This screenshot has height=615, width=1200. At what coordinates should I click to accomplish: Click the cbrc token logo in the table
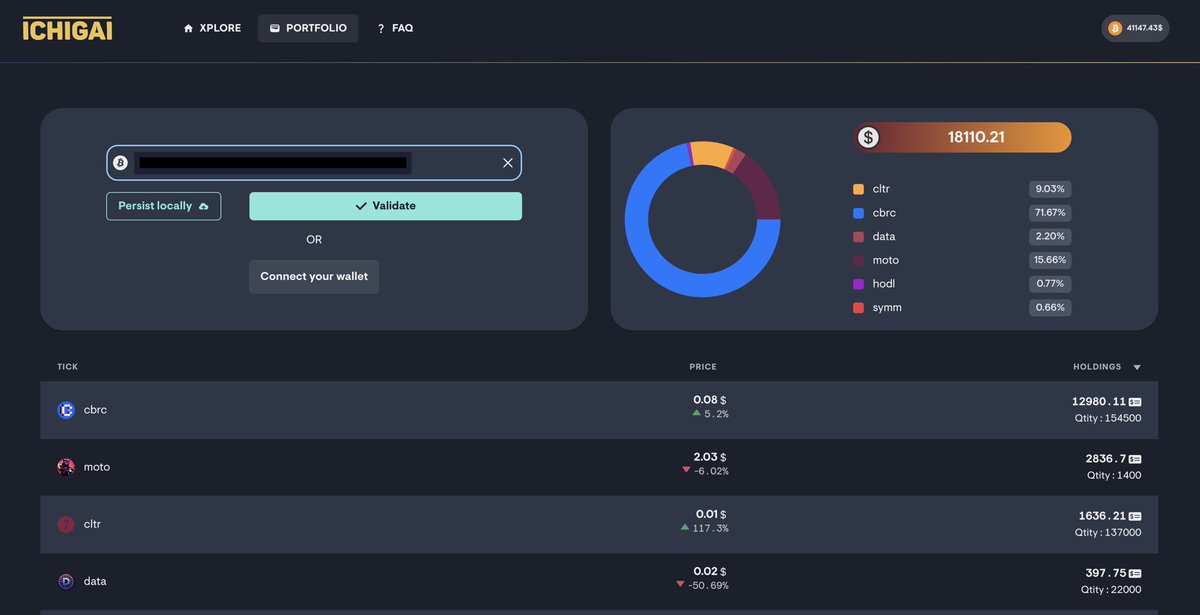pos(66,410)
